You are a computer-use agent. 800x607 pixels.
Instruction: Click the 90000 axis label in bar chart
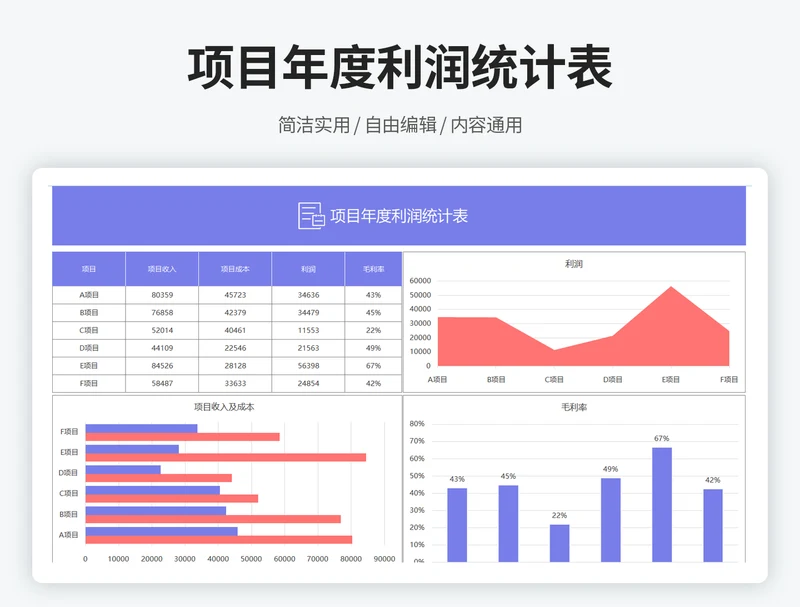pos(384,559)
